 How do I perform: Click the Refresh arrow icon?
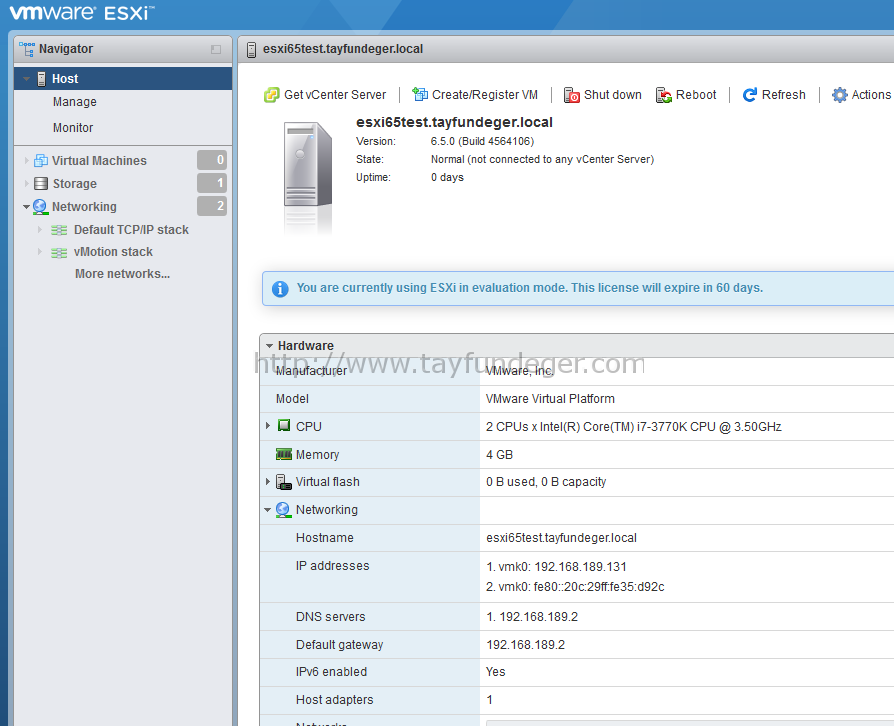750,95
